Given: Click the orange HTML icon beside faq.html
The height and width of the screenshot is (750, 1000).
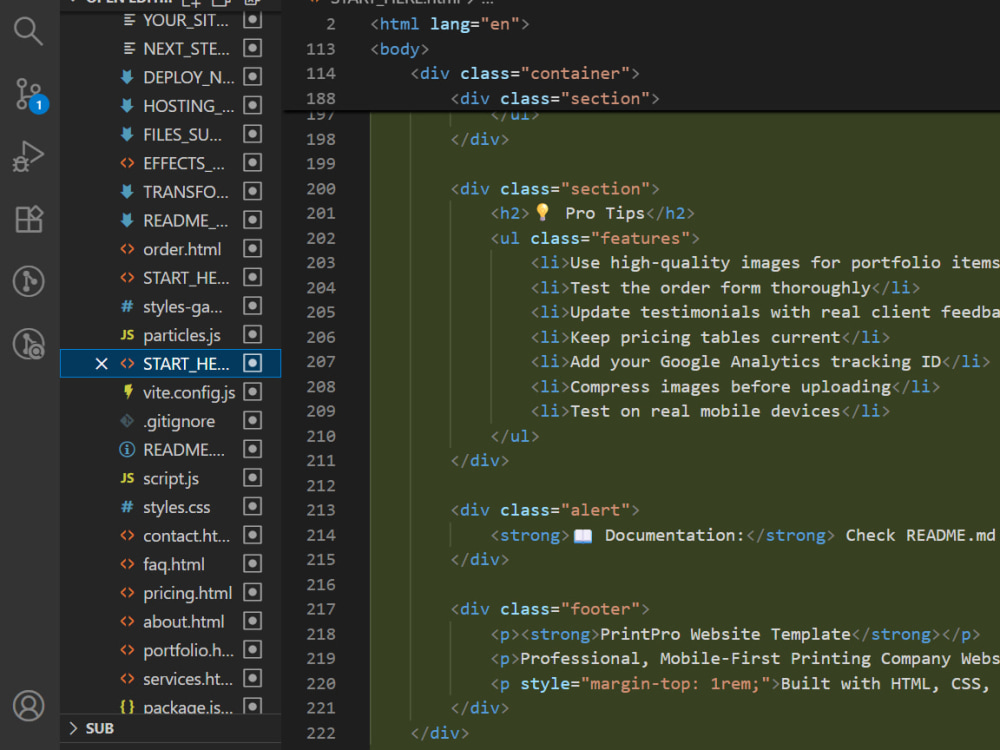Looking at the screenshot, I should tap(127, 564).
